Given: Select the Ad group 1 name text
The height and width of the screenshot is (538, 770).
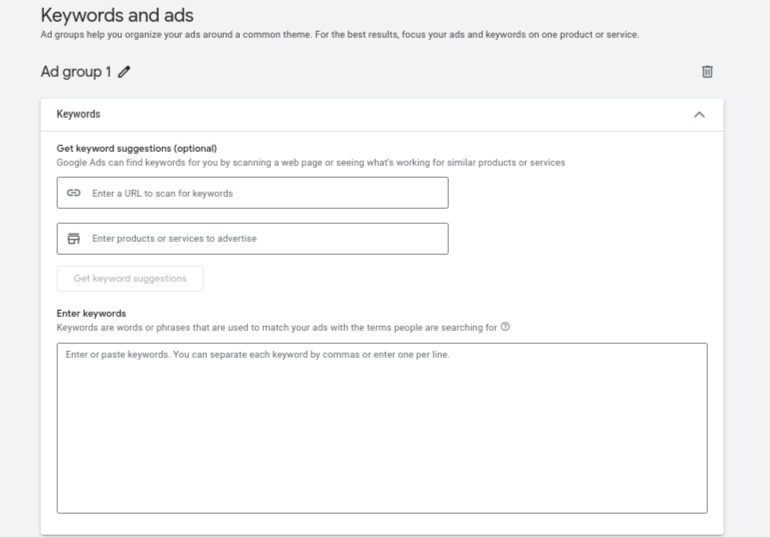Looking at the screenshot, I should 75,72.
